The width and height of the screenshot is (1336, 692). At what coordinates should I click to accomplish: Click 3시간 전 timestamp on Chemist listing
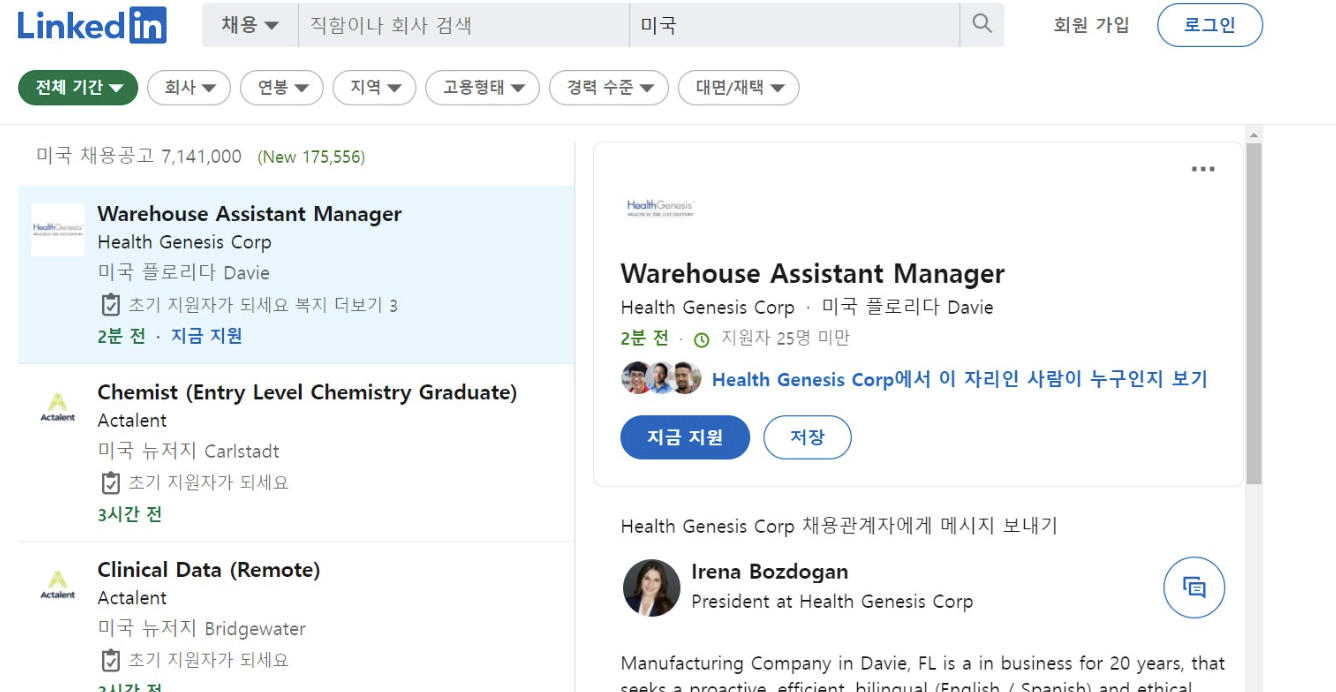pyautogui.click(x=130, y=515)
